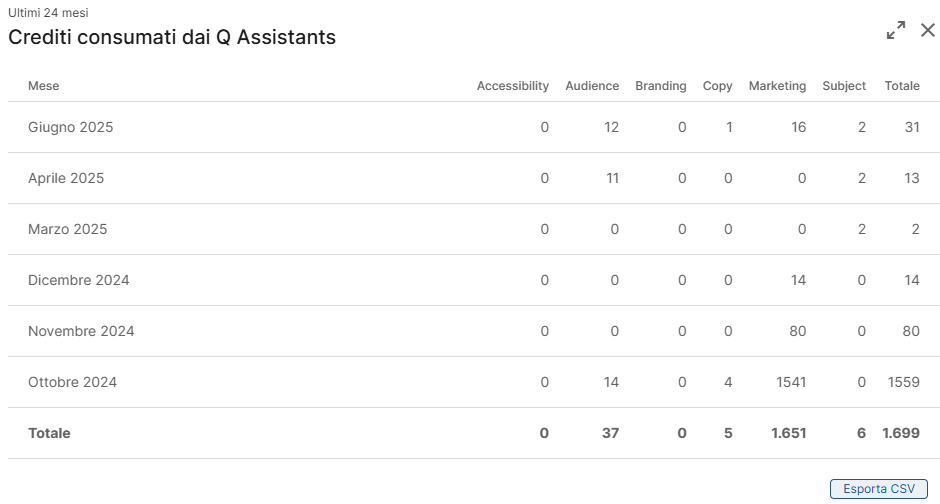Sort by the Audience column header

pos(592,86)
